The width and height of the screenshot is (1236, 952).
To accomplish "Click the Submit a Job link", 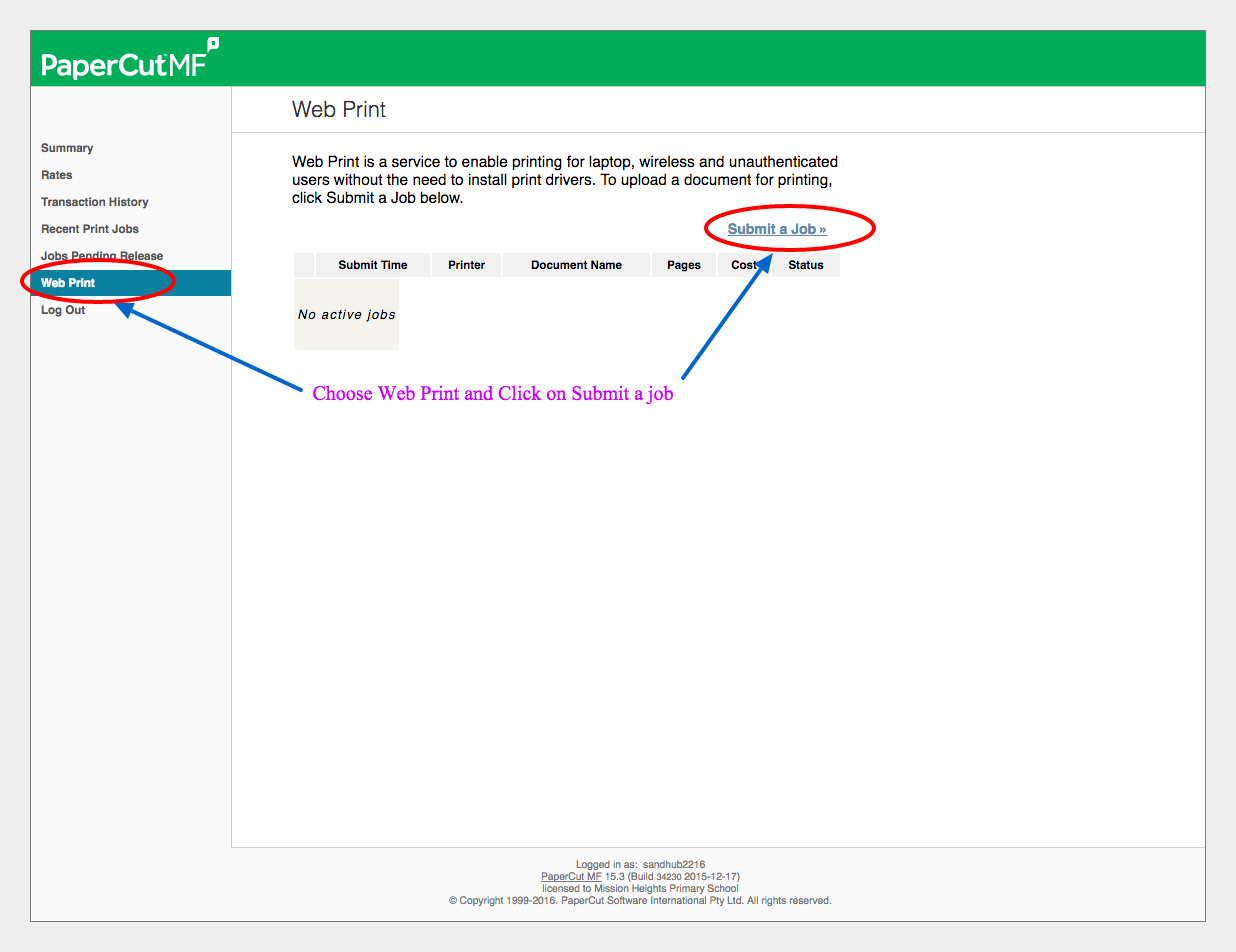I will pyautogui.click(x=777, y=229).
